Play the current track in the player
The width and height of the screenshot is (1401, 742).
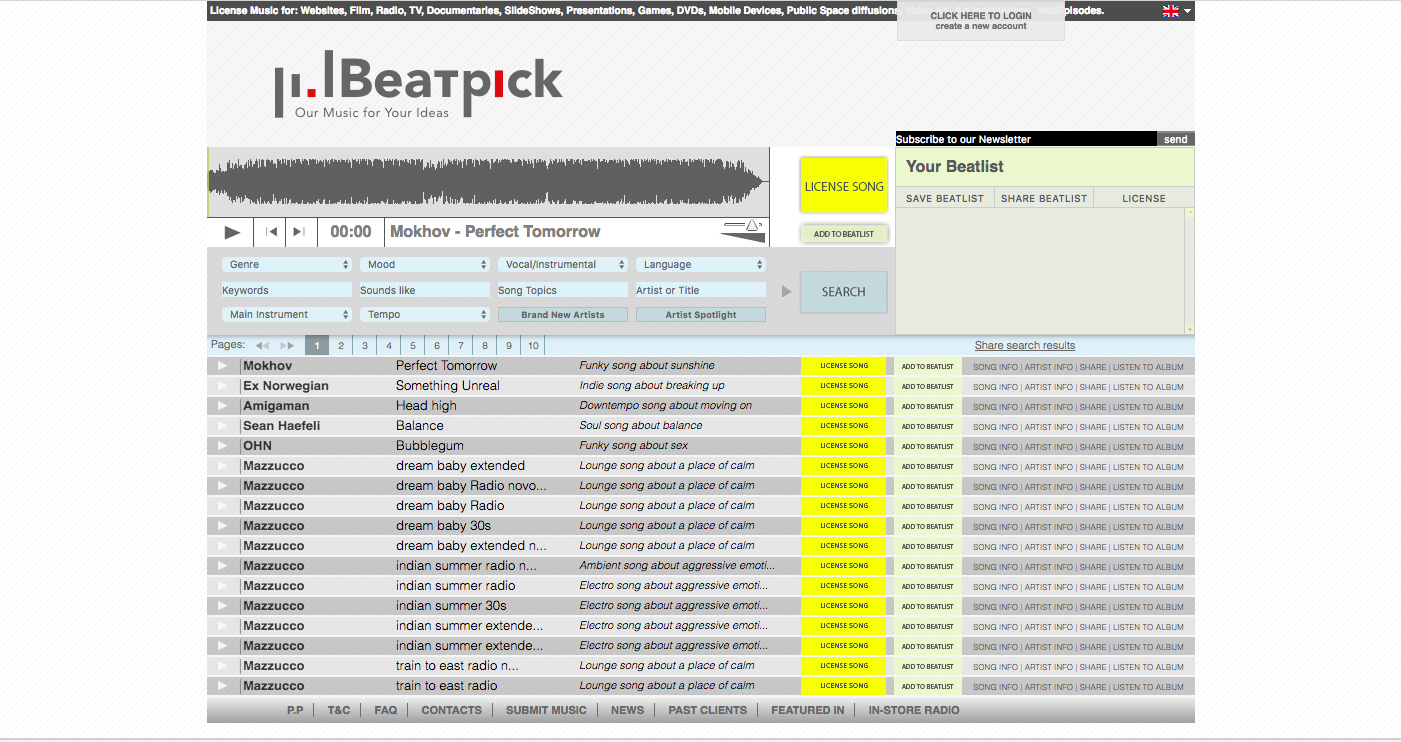tap(232, 232)
